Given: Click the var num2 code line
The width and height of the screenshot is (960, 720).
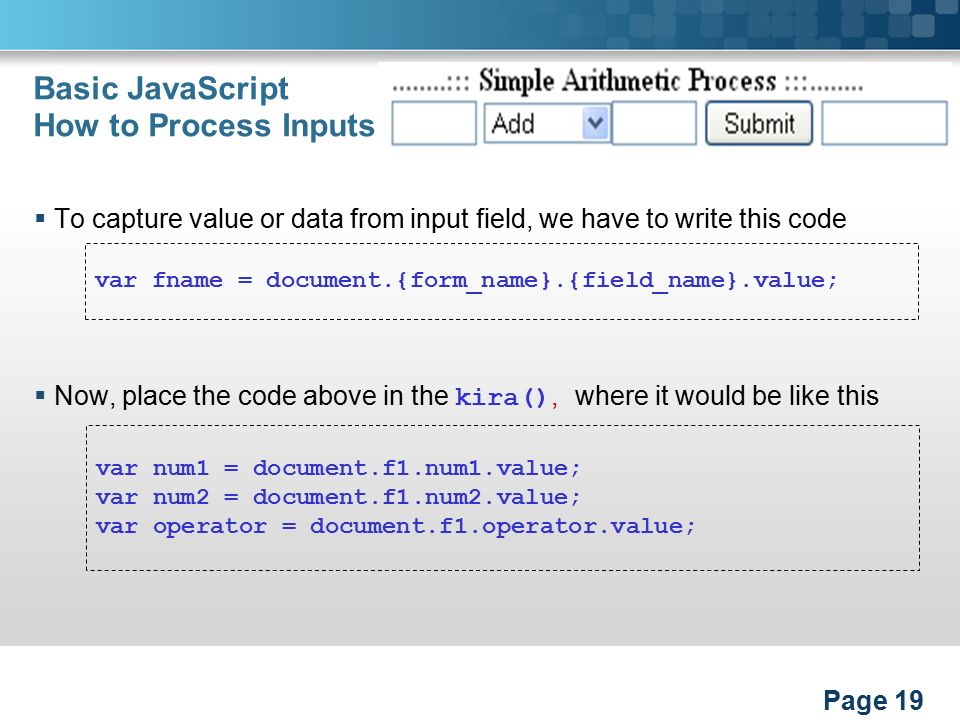Looking at the screenshot, I should [x=338, y=497].
